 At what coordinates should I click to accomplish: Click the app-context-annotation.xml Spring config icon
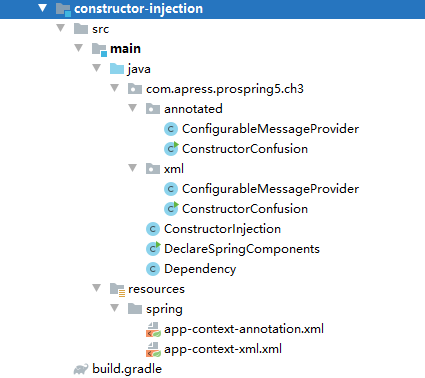pyautogui.click(x=153, y=329)
